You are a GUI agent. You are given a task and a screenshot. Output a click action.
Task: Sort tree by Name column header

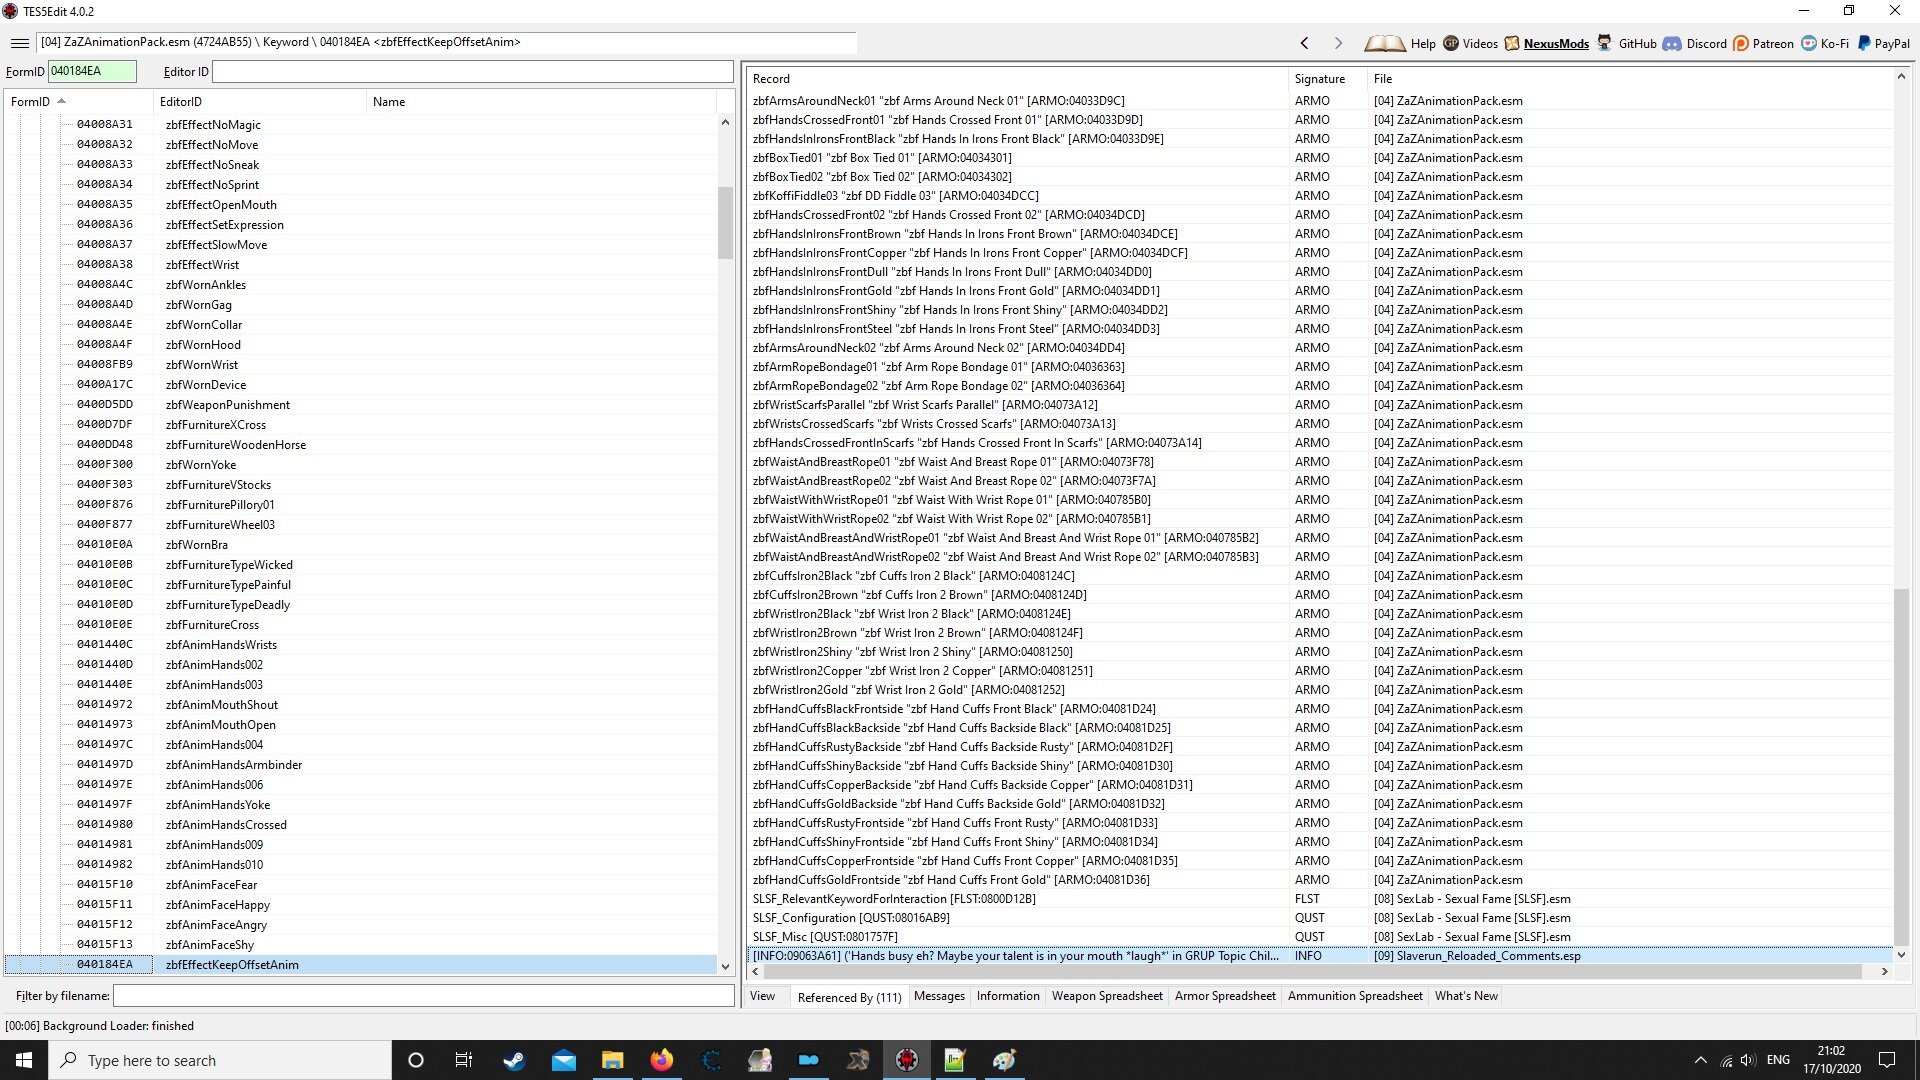[541, 101]
